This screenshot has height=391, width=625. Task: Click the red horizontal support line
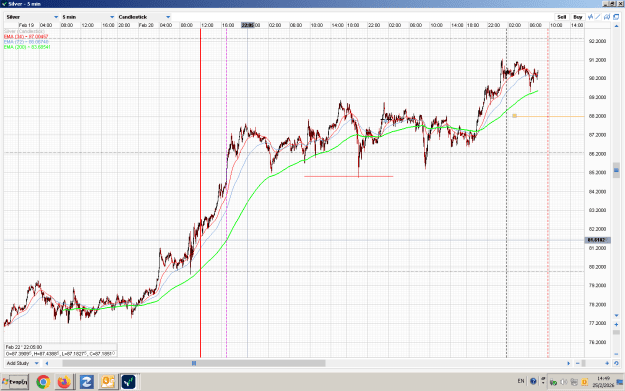pos(349,176)
